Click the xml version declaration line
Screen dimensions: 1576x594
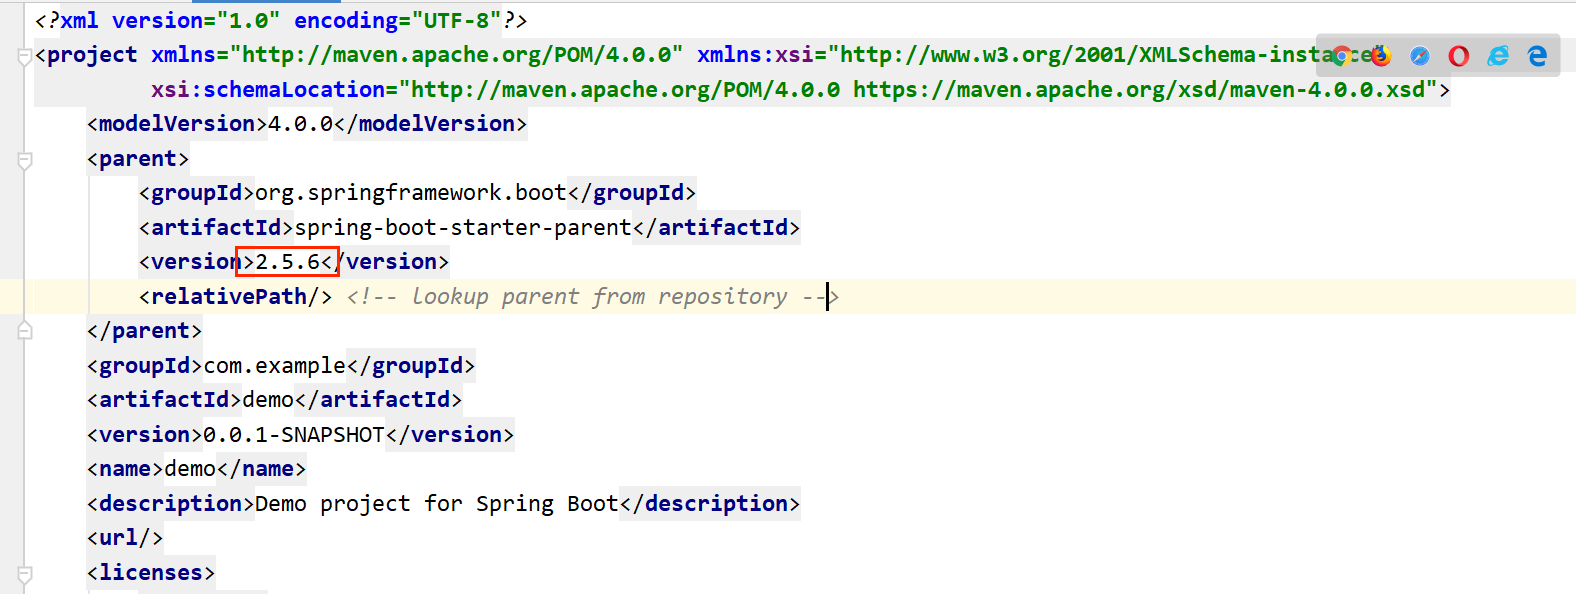(281, 20)
